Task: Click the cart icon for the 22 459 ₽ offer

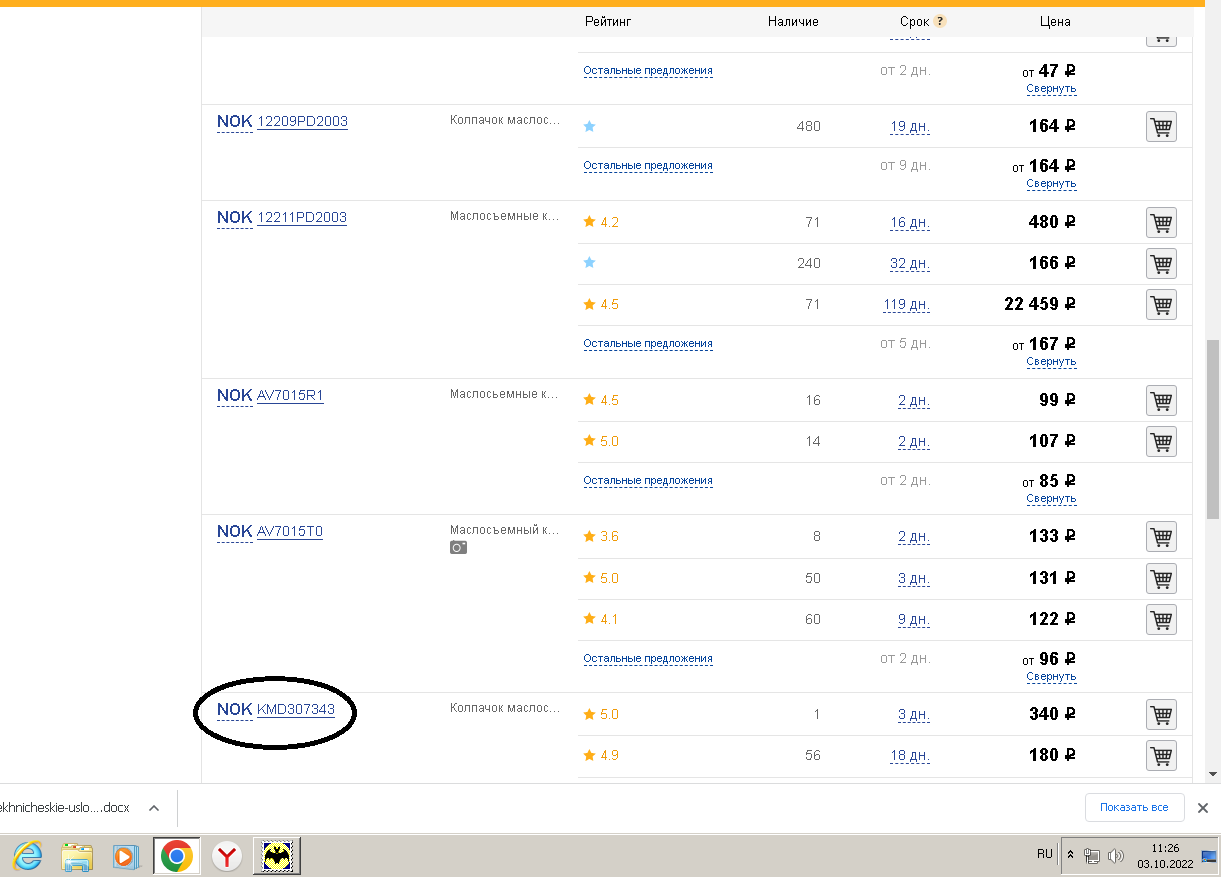Action: 1160,304
